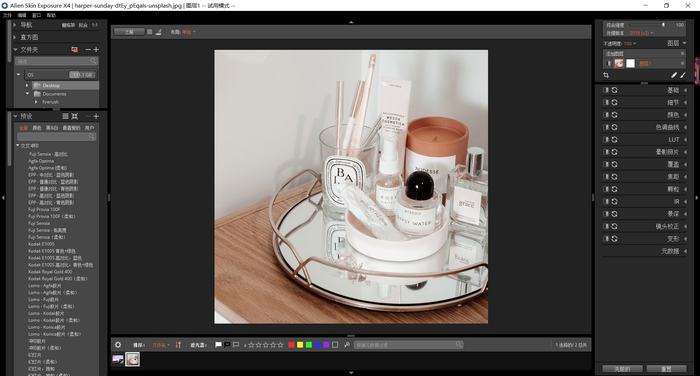Click the orange folder icon in 文件夹 header

pos(75,50)
